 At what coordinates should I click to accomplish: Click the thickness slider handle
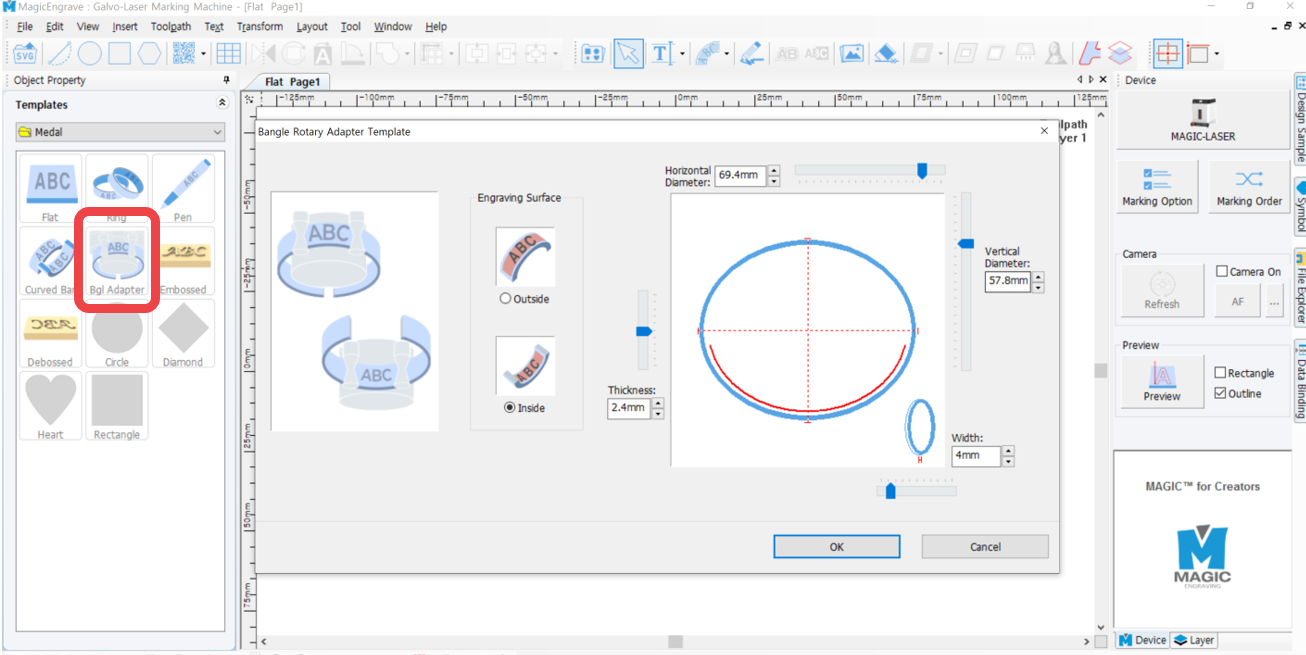[x=644, y=331]
